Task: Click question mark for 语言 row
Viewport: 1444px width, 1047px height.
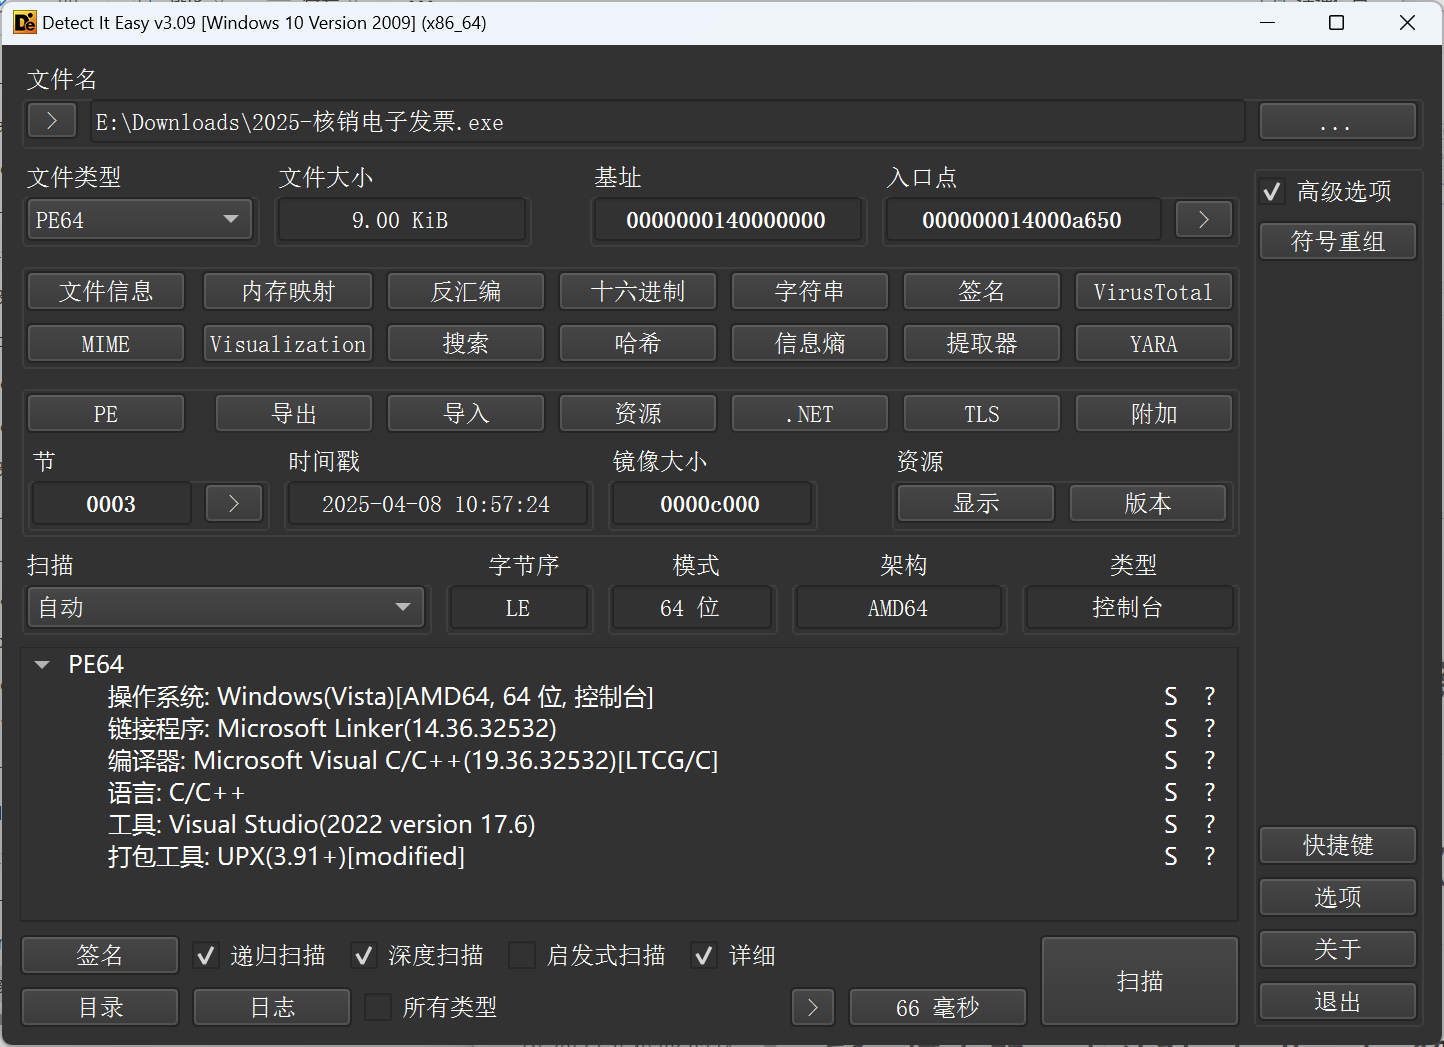Action: click(1210, 792)
